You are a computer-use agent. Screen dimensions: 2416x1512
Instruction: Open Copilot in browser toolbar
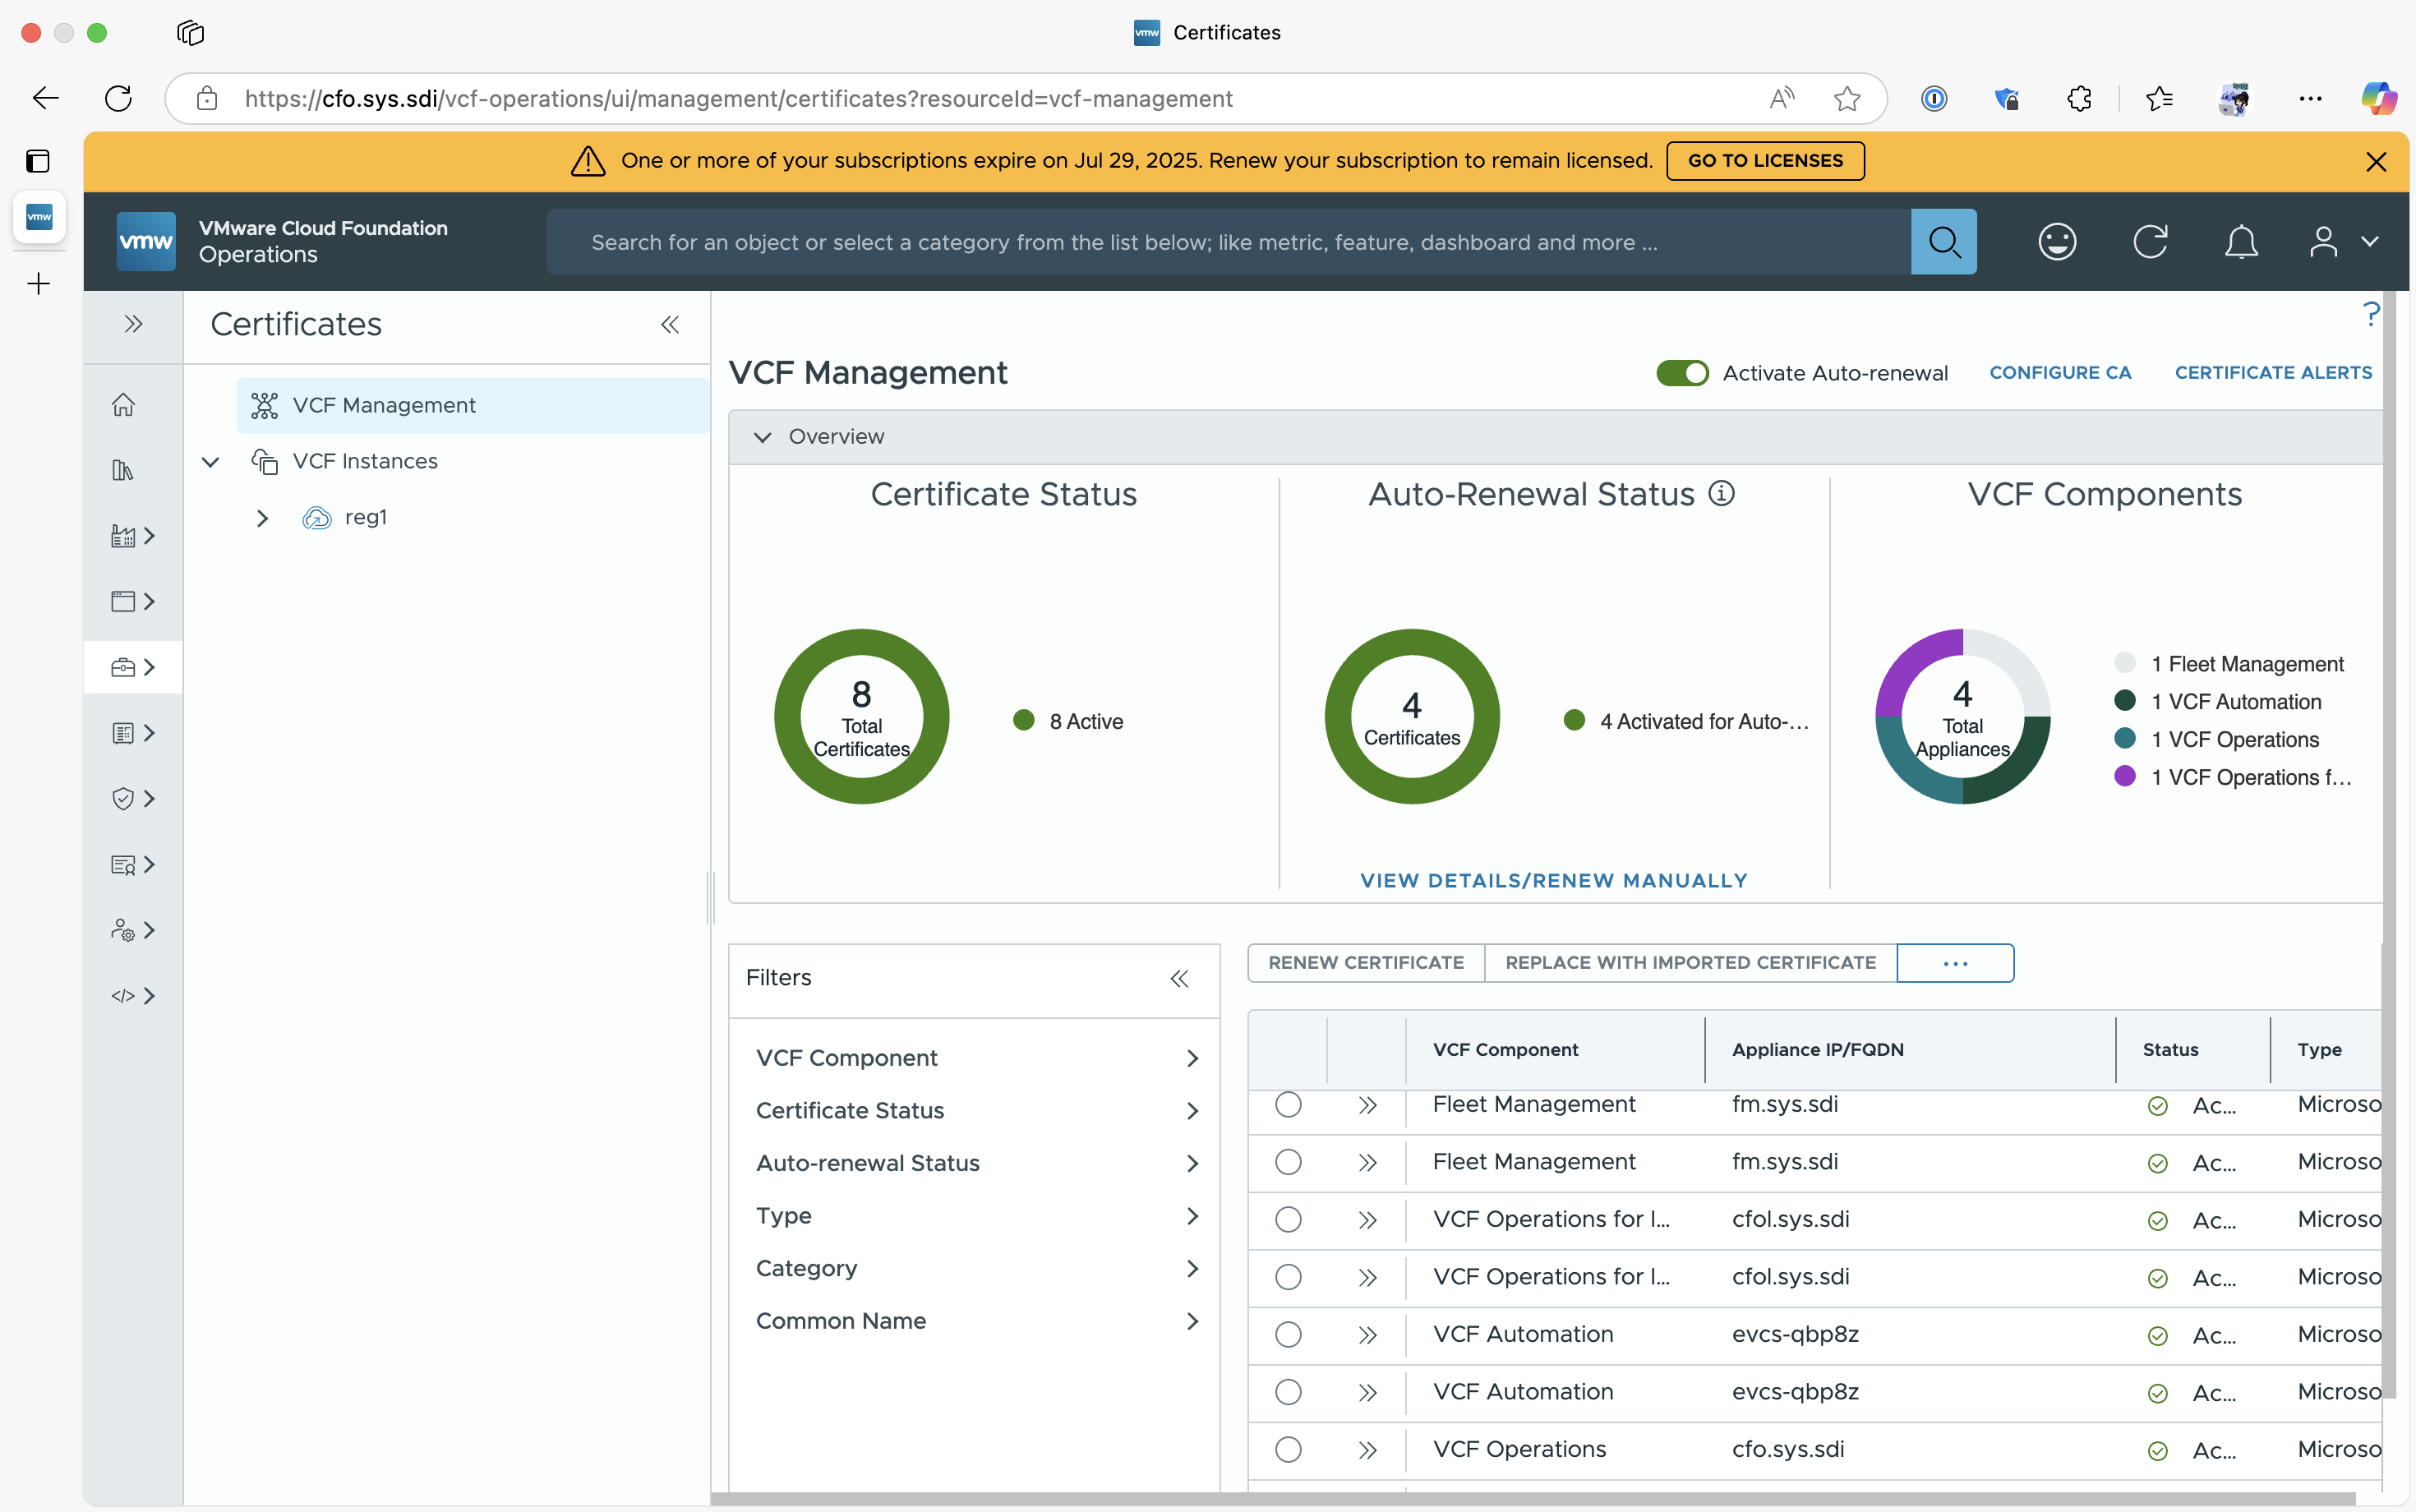[2379, 98]
